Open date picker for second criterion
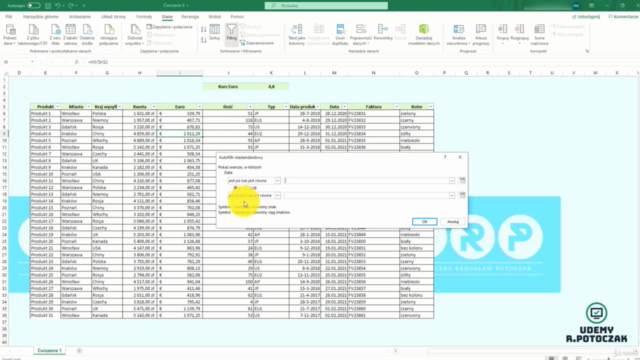Screen dimensions: 640x360 pos(462,195)
